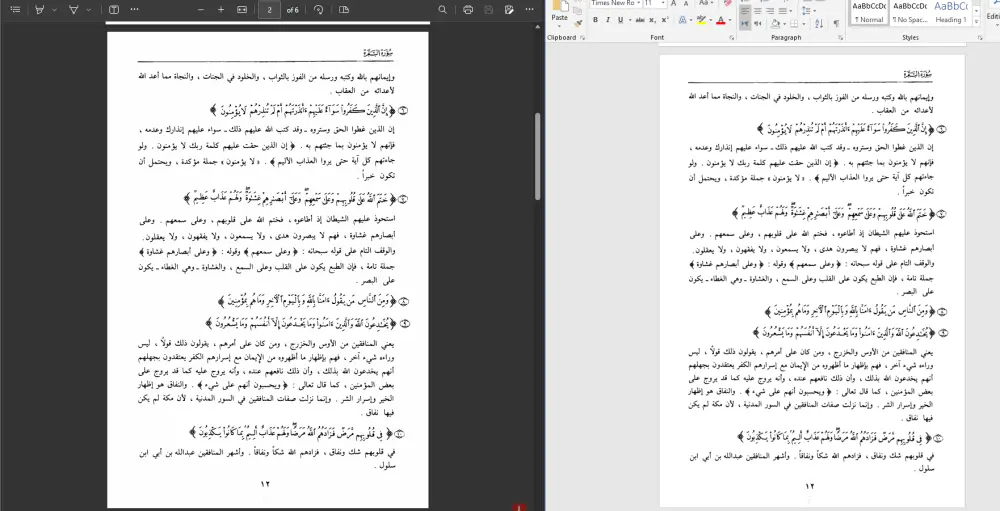This screenshot has height=511, width=1000.
Task: Align paragraph right in Word
Action: [770, 11]
